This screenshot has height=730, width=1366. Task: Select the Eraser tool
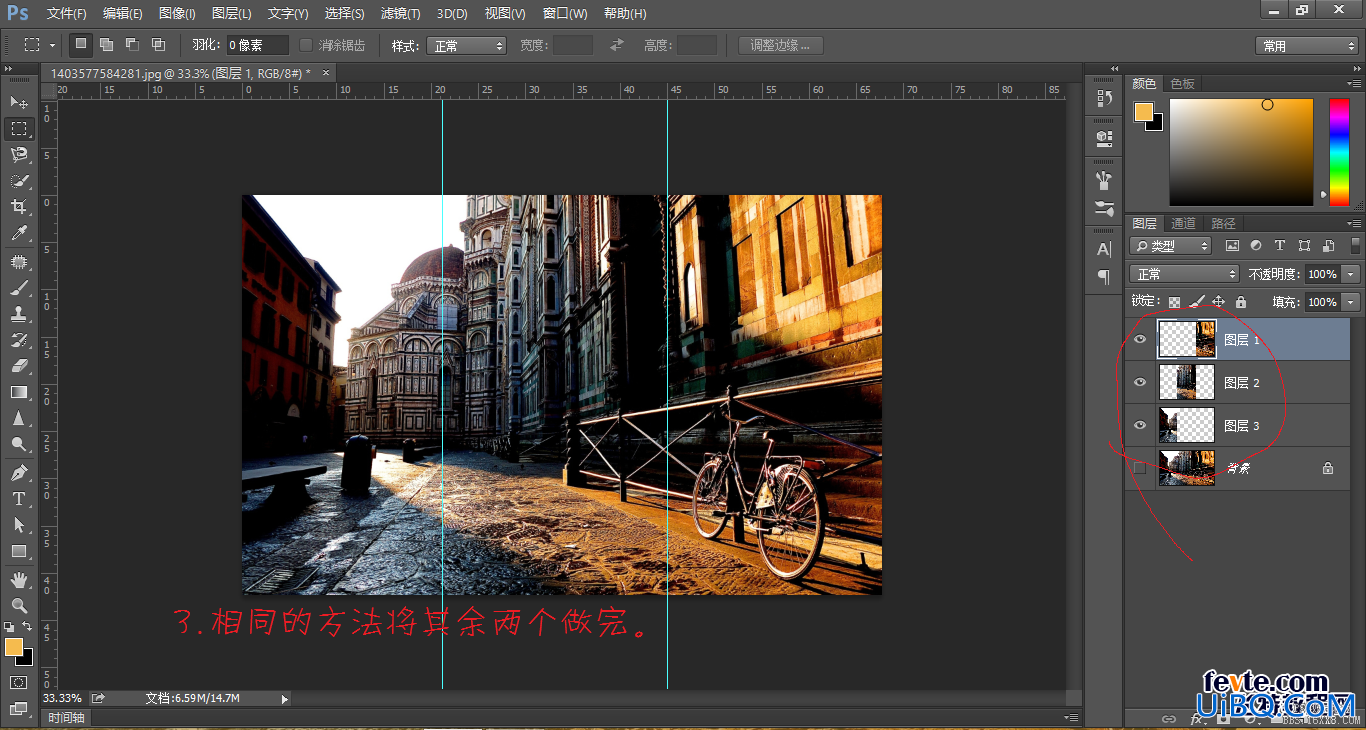point(19,366)
